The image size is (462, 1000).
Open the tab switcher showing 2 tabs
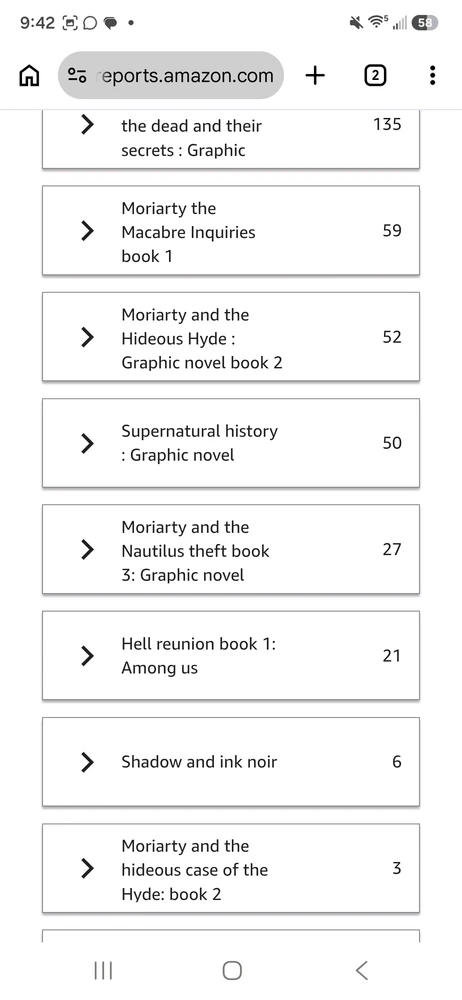click(x=375, y=76)
